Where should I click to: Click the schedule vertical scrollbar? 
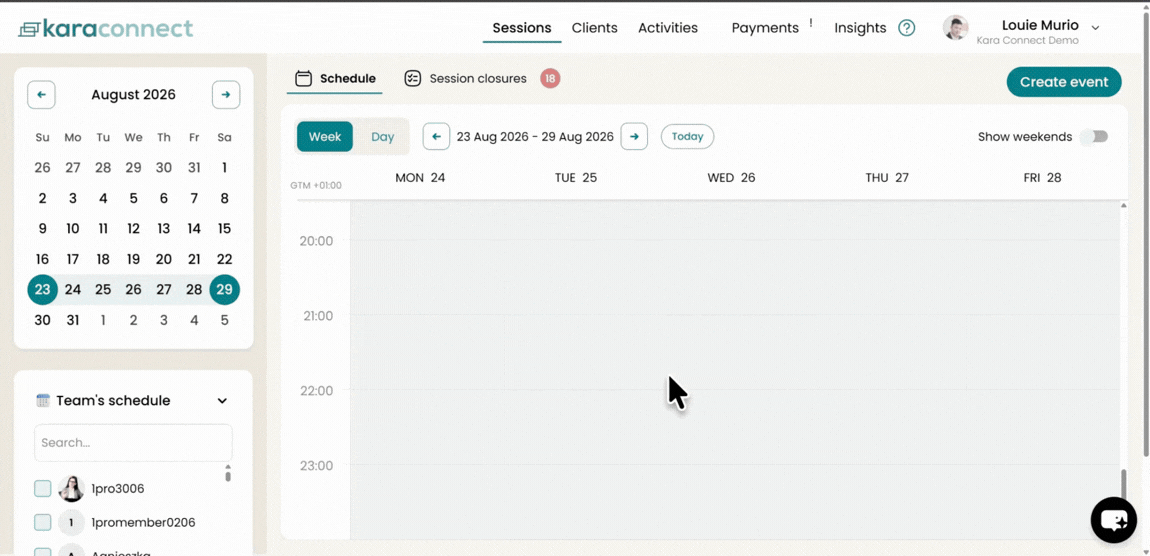pos(1124,486)
